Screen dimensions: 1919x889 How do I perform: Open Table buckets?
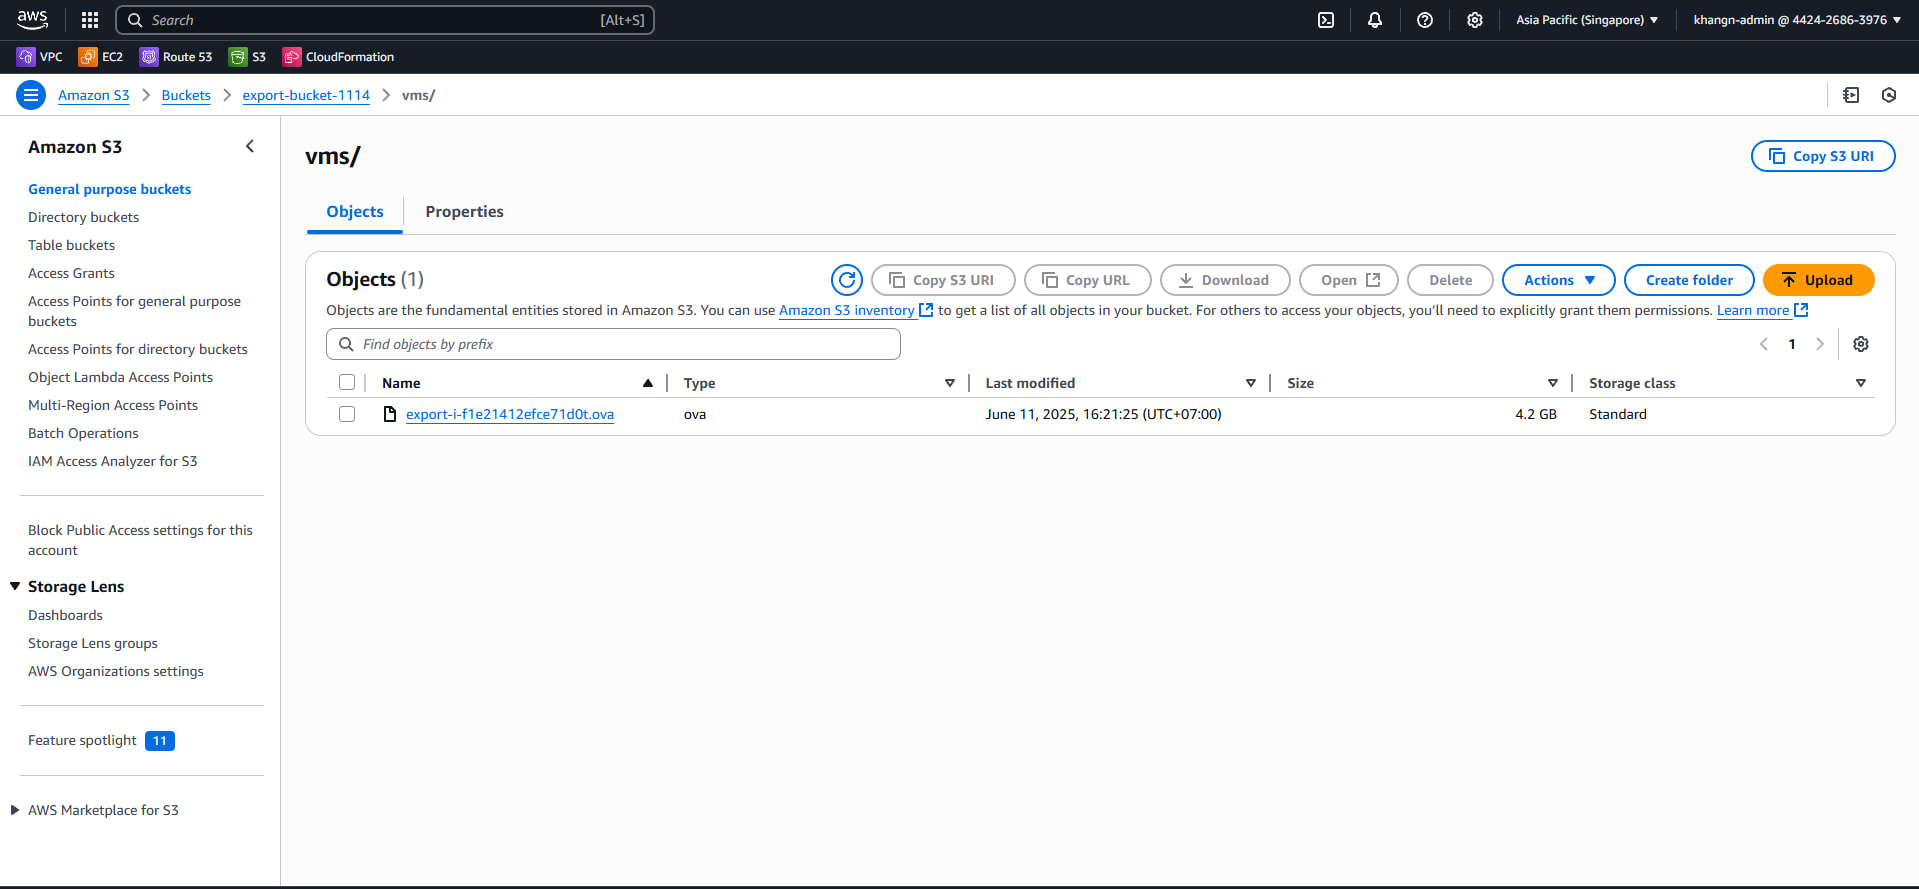pos(72,245)
